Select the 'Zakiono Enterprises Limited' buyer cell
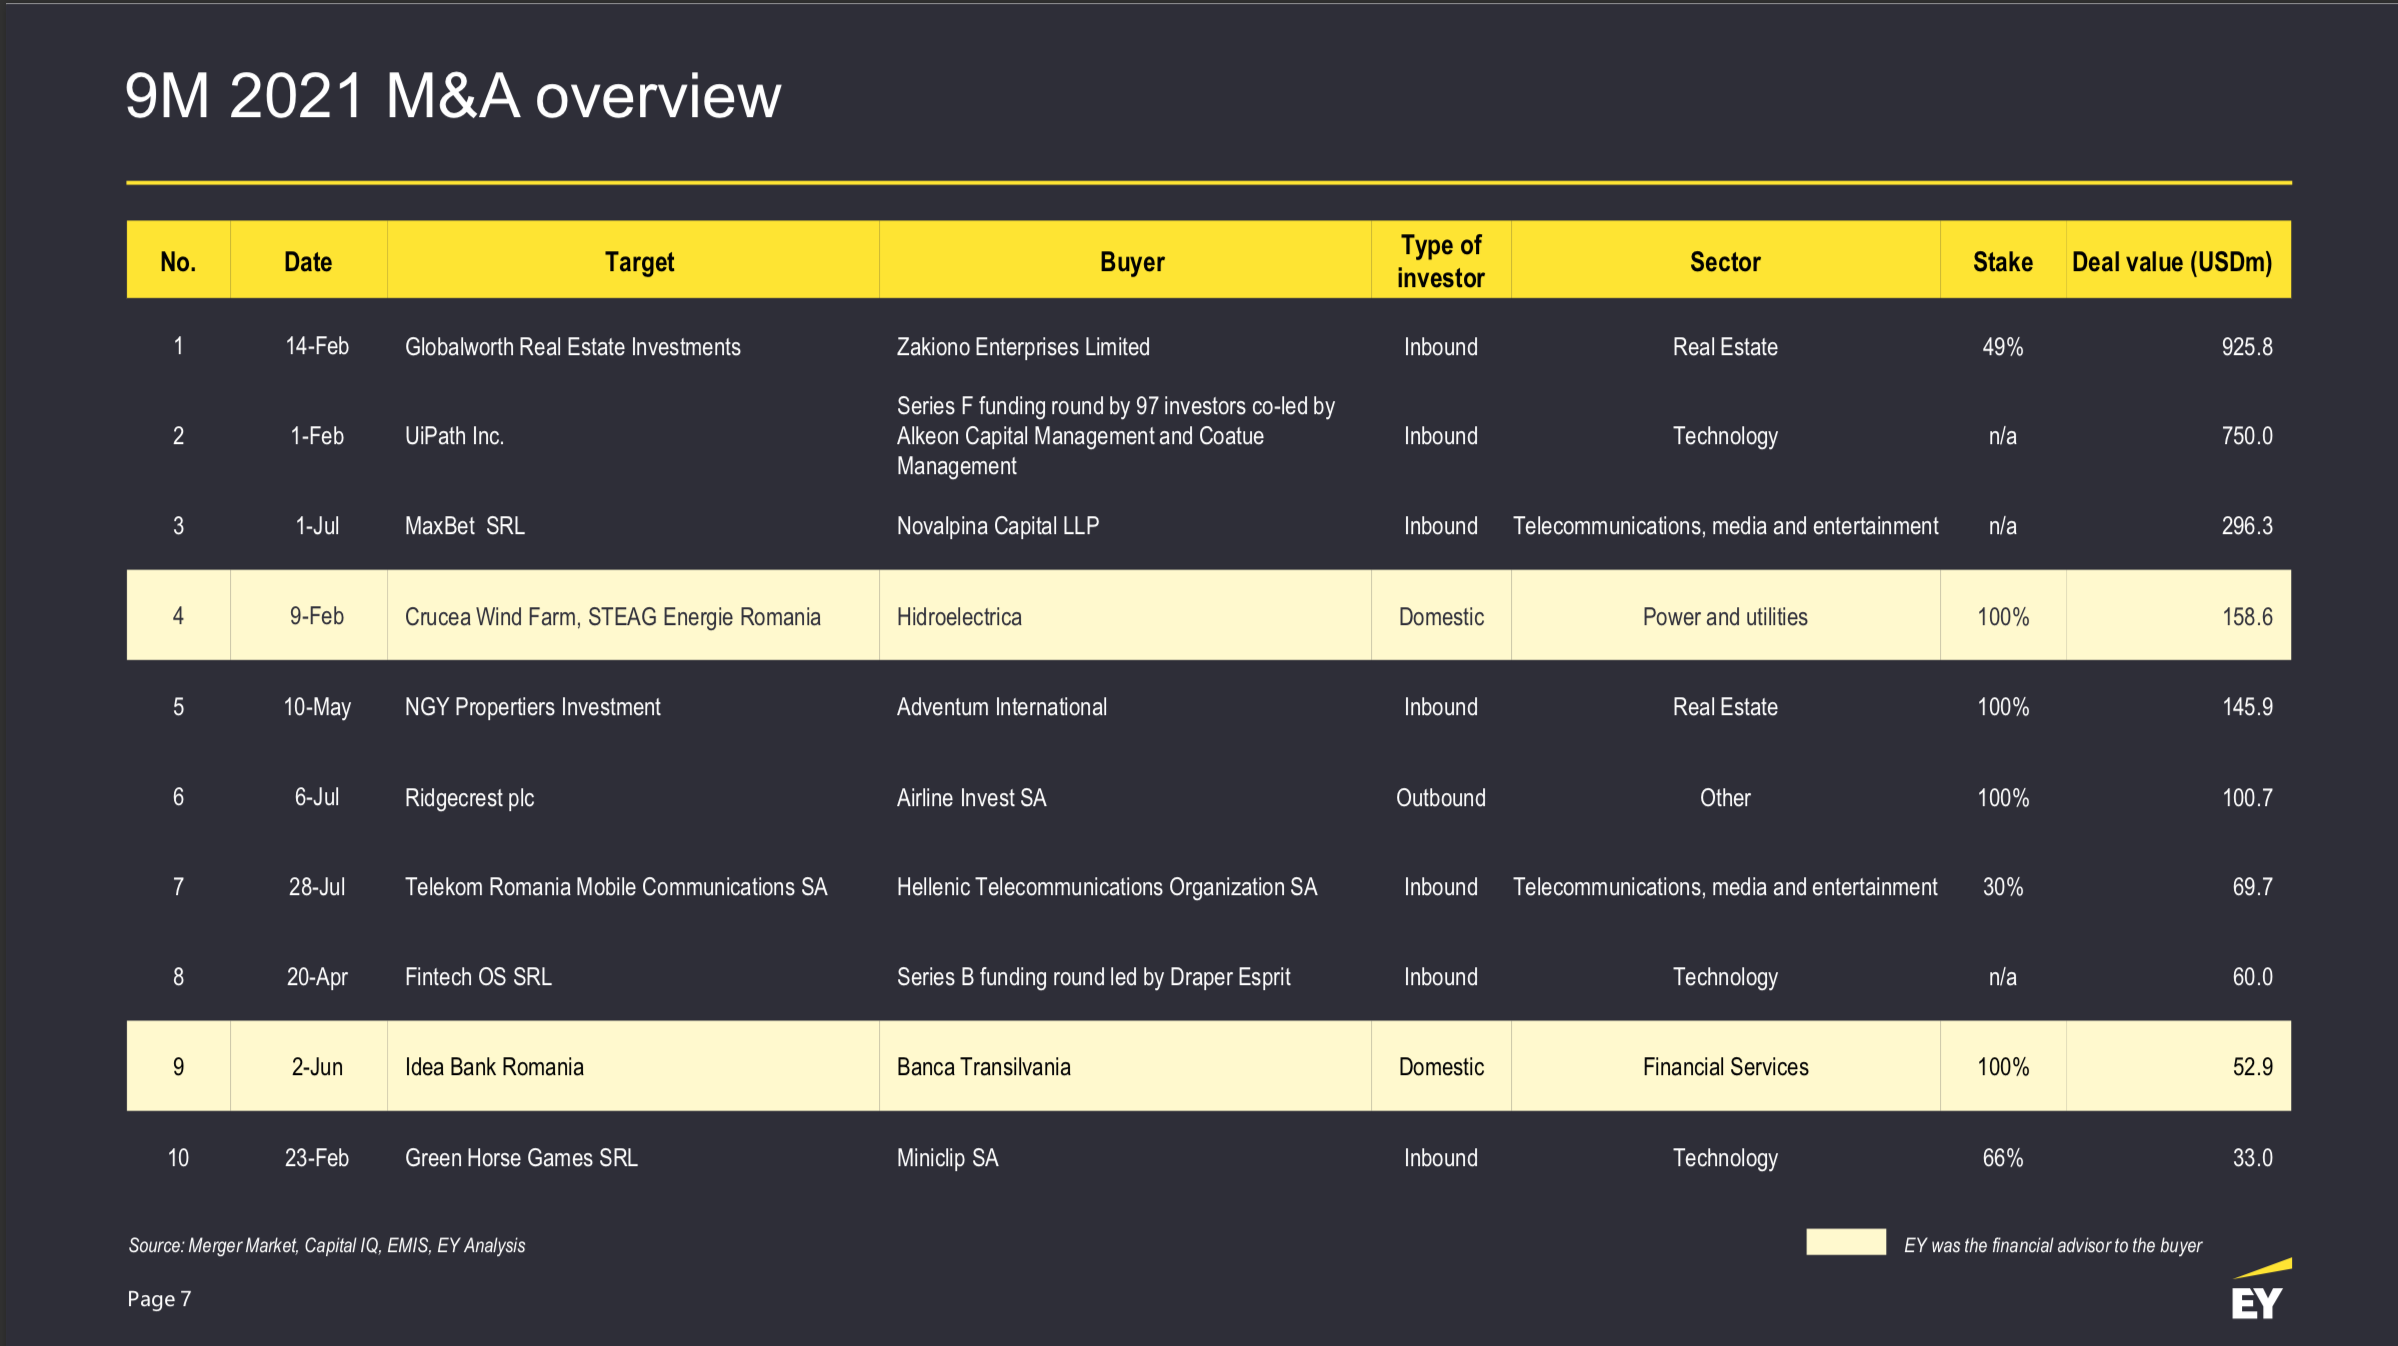Screen dimensions: 2398x1346 (1023, 347)
